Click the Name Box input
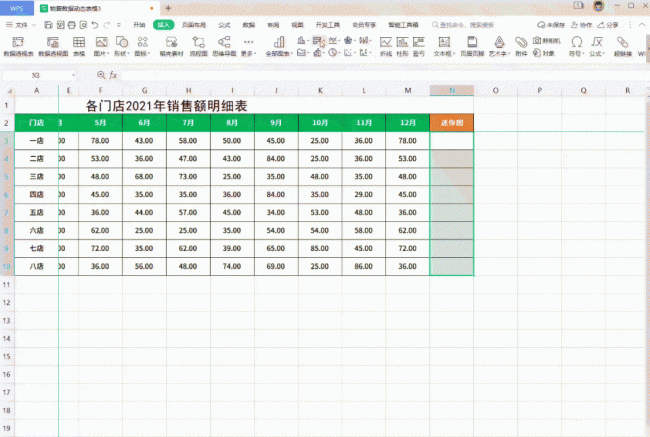 pyautogui.click(x=36, y=75)
